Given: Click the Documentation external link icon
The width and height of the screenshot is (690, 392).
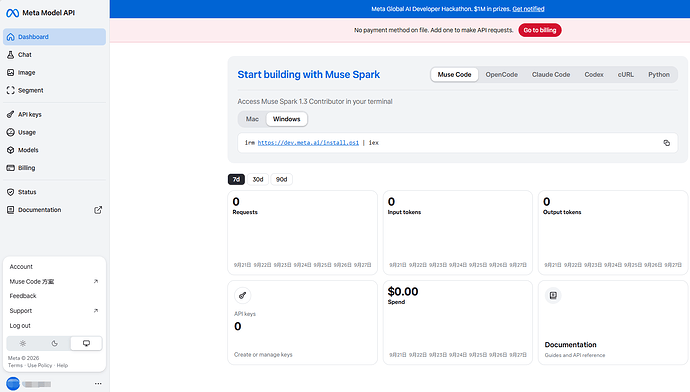Looking at the screenshot, I should [98, 210].
